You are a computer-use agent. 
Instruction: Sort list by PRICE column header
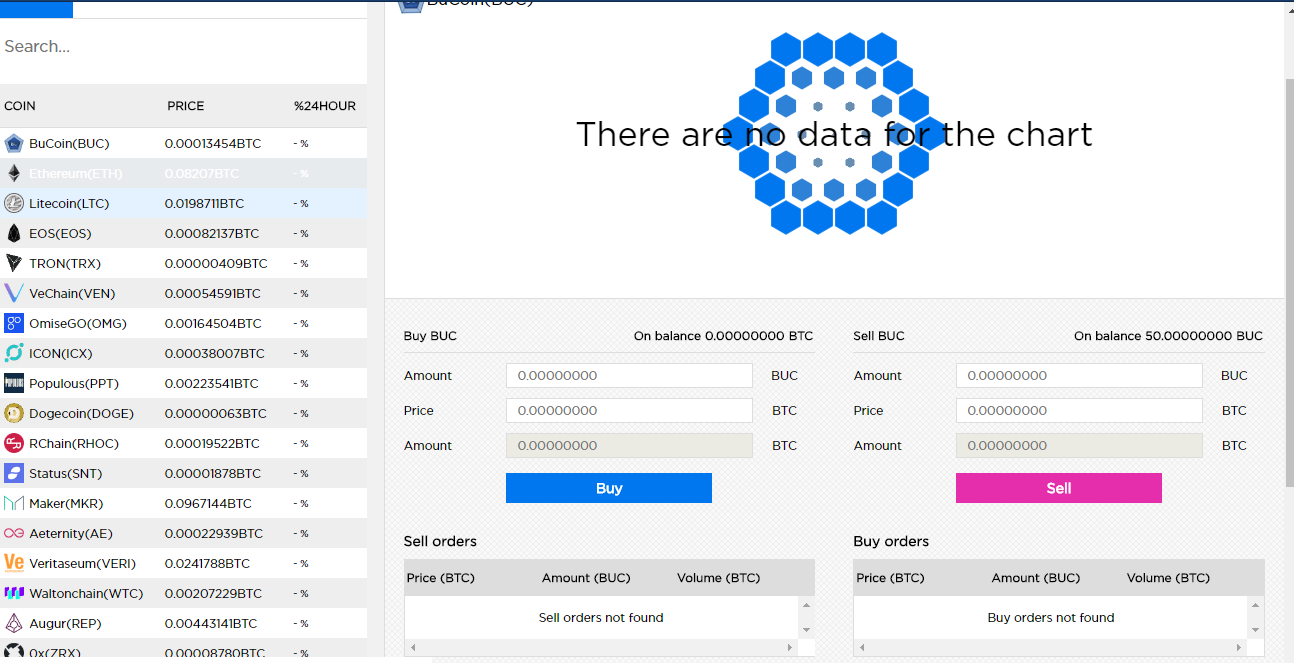(x=186, y=106)
